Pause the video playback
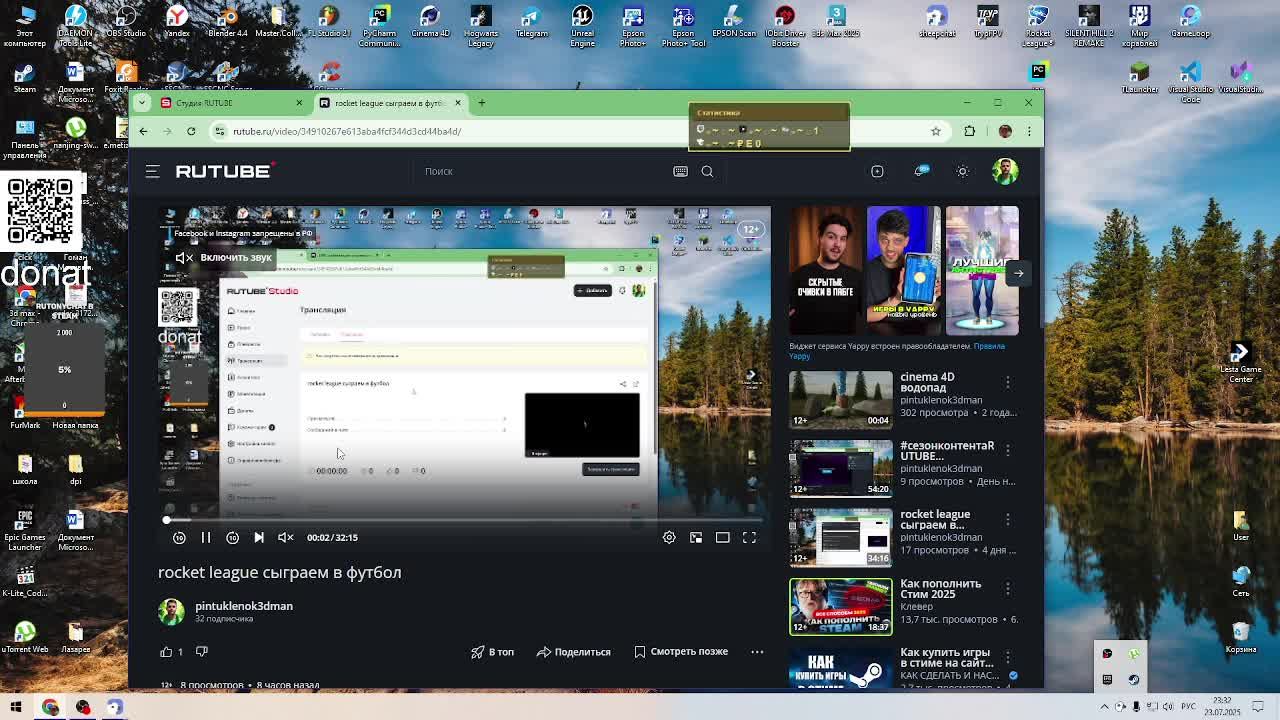The height and width of the screenshot is (720, 1280). 205,537
